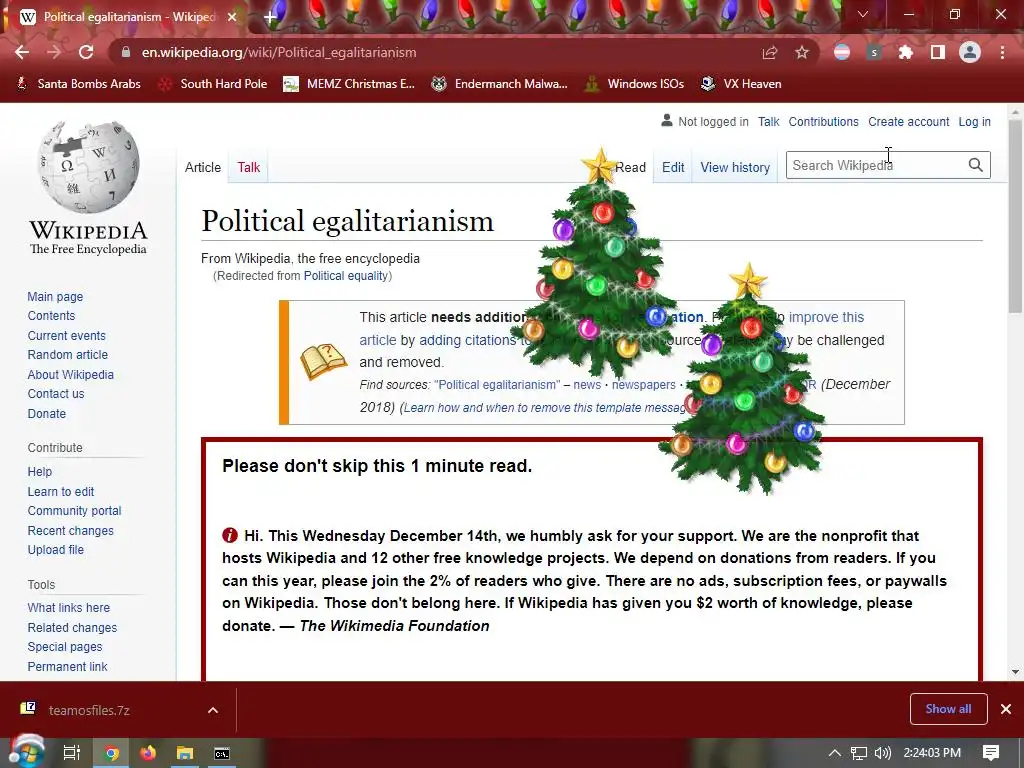Screen dimensions: 1024x768
Task: Open File Explorer from the taskbar
Action: [x=185, y=753]
